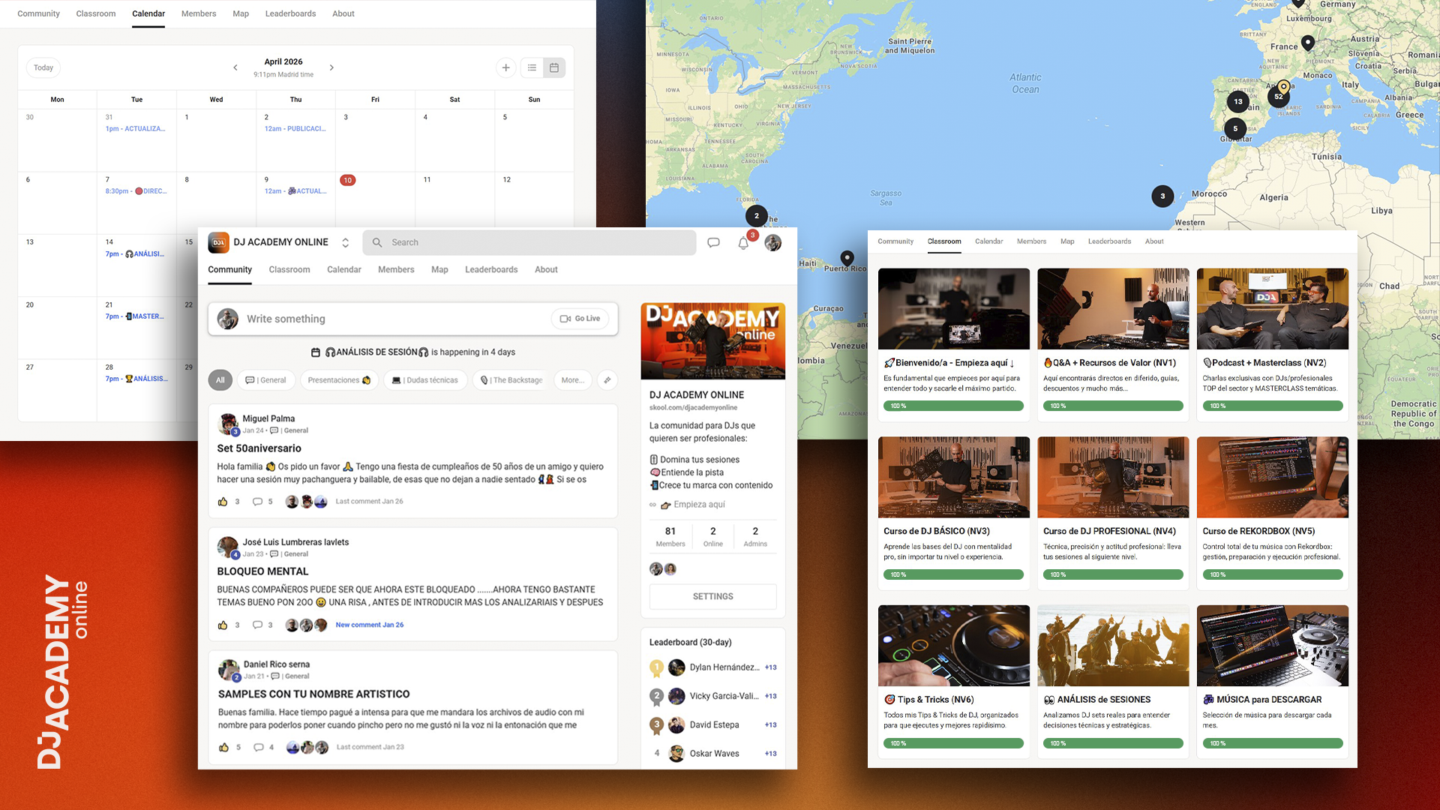Open the 1pm ACTUALIZA... calendar event
This screenshot has width=1440, height=810.
pos(136,129)
